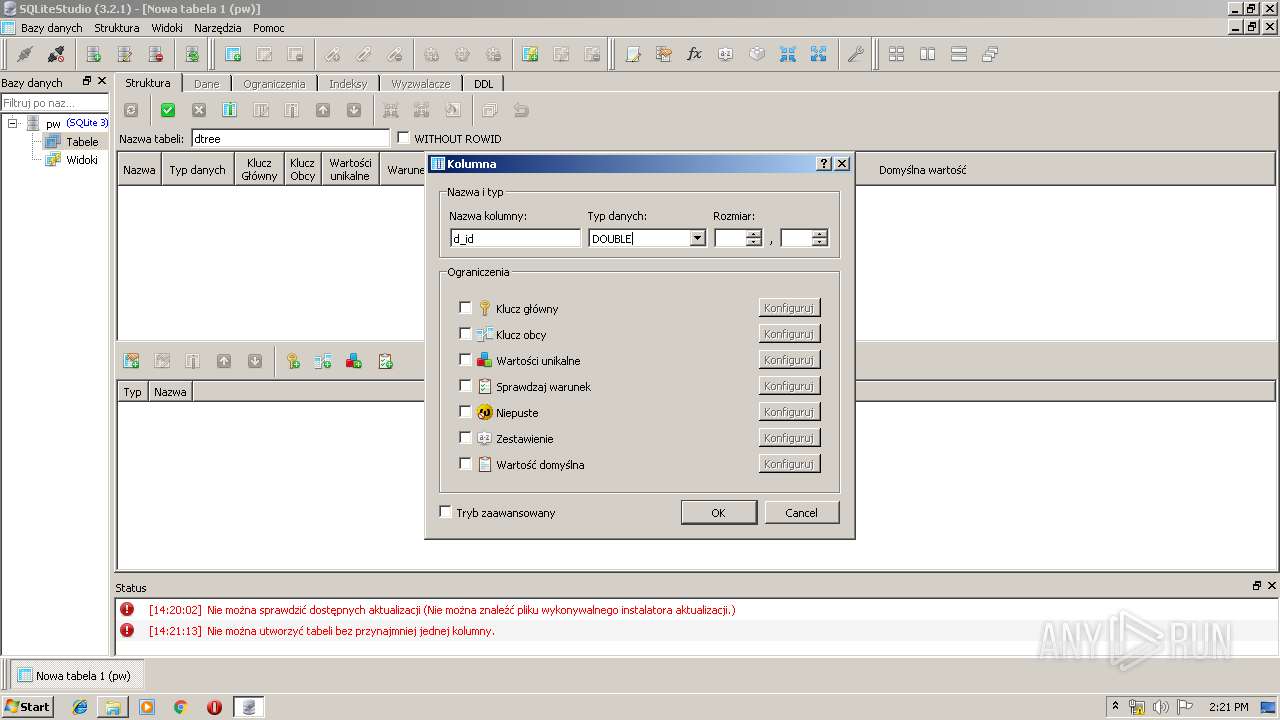Click the create new view icon
This screenshot has width=1280, height=720.
click(x=530, y=54)
